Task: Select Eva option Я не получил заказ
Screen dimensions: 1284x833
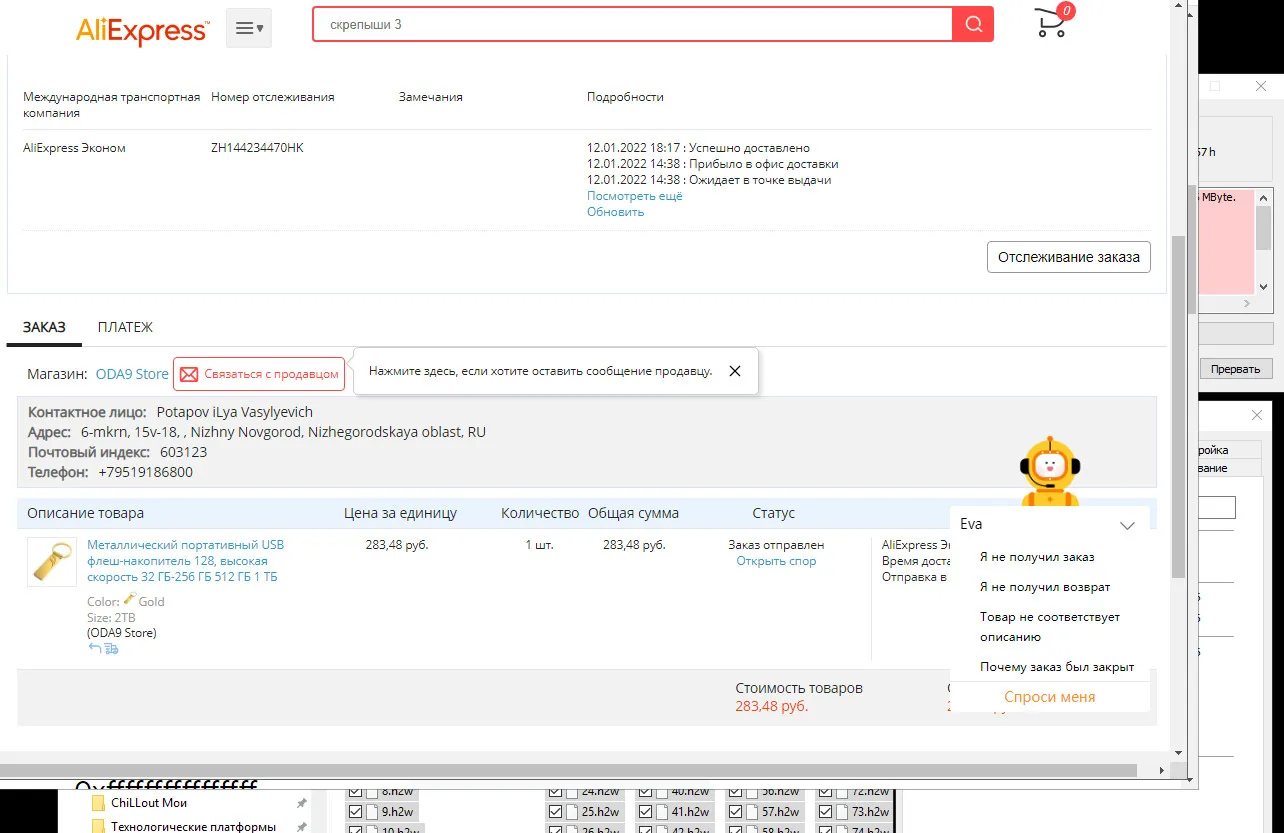Action: pos(1037,557)
